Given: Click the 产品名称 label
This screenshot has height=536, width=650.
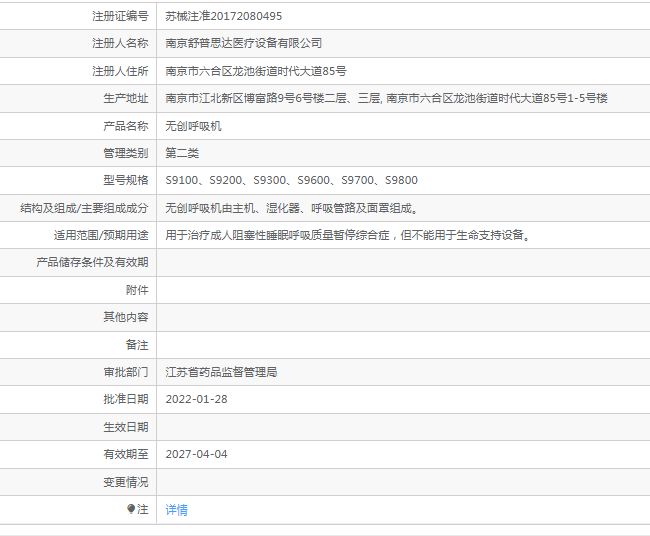Looking at the screenshot, I should pyautogui.click(x=126, y=126).
